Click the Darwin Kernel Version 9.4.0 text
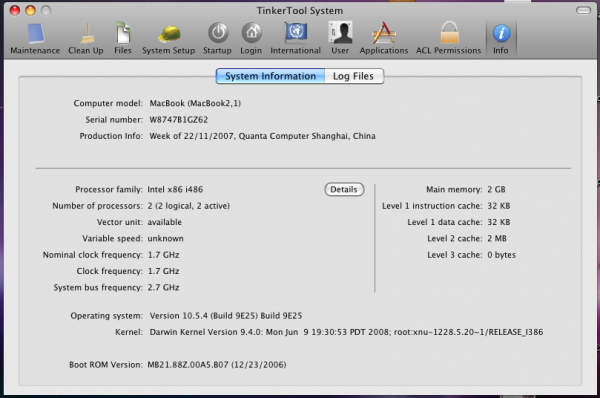600x398 pixels. (x=346, y=332)
